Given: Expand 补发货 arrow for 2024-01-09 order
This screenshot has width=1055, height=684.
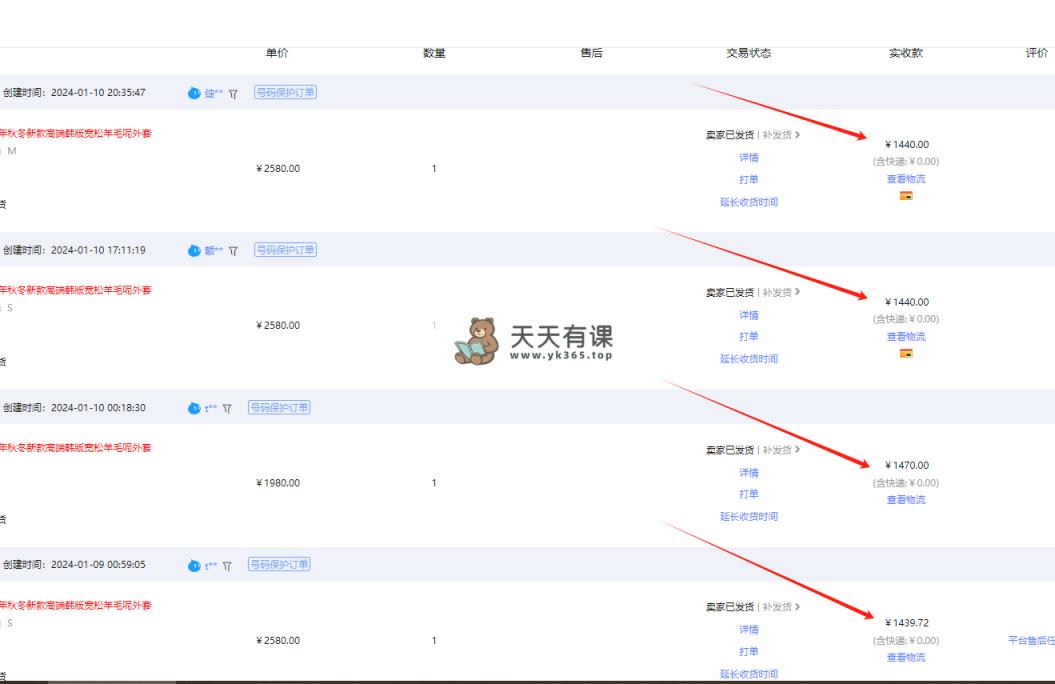Looking at the screenshot, I should pyautogui.click(x=797, y=607).
